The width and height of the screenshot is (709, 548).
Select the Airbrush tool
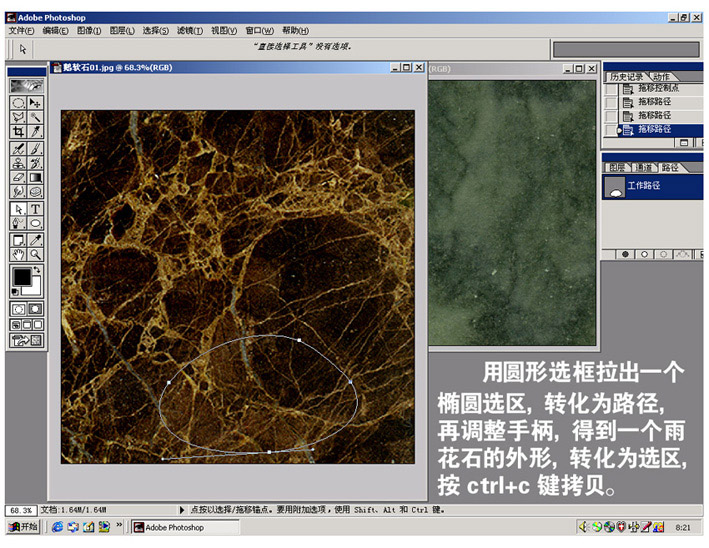click(x=18, y=149)
